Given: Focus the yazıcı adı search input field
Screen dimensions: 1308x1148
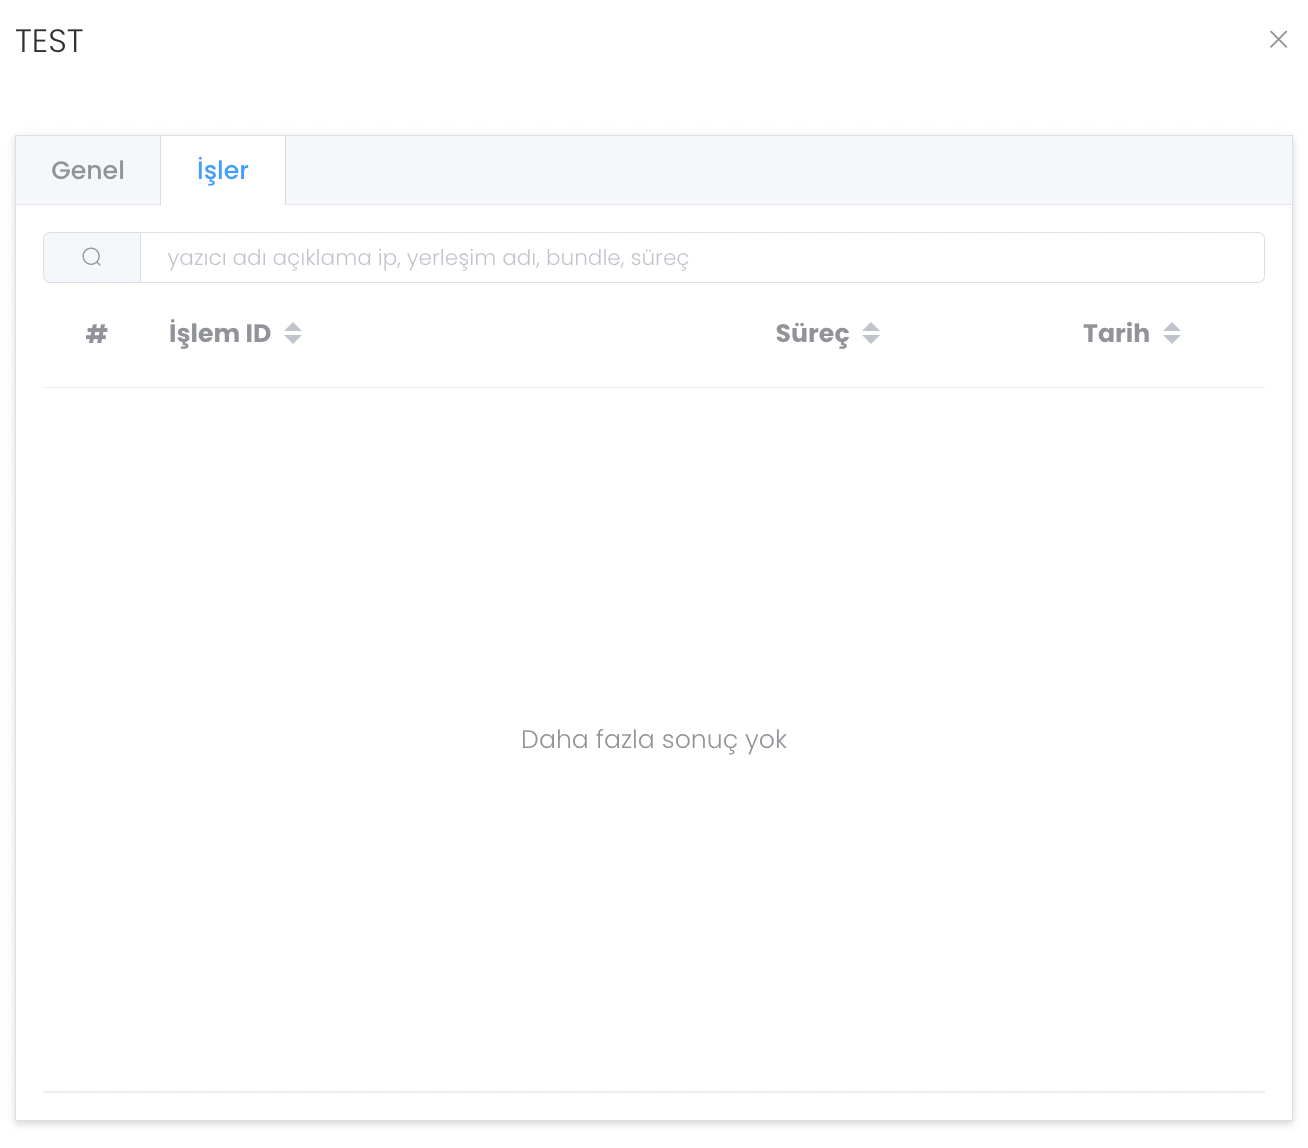Looking at the screenshot, I should click(700, 258).
